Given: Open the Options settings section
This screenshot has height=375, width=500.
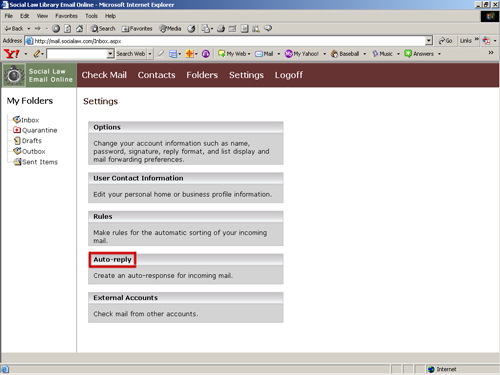Looking at the screenshot, I should pyautogui.click(x=107, y=127).
